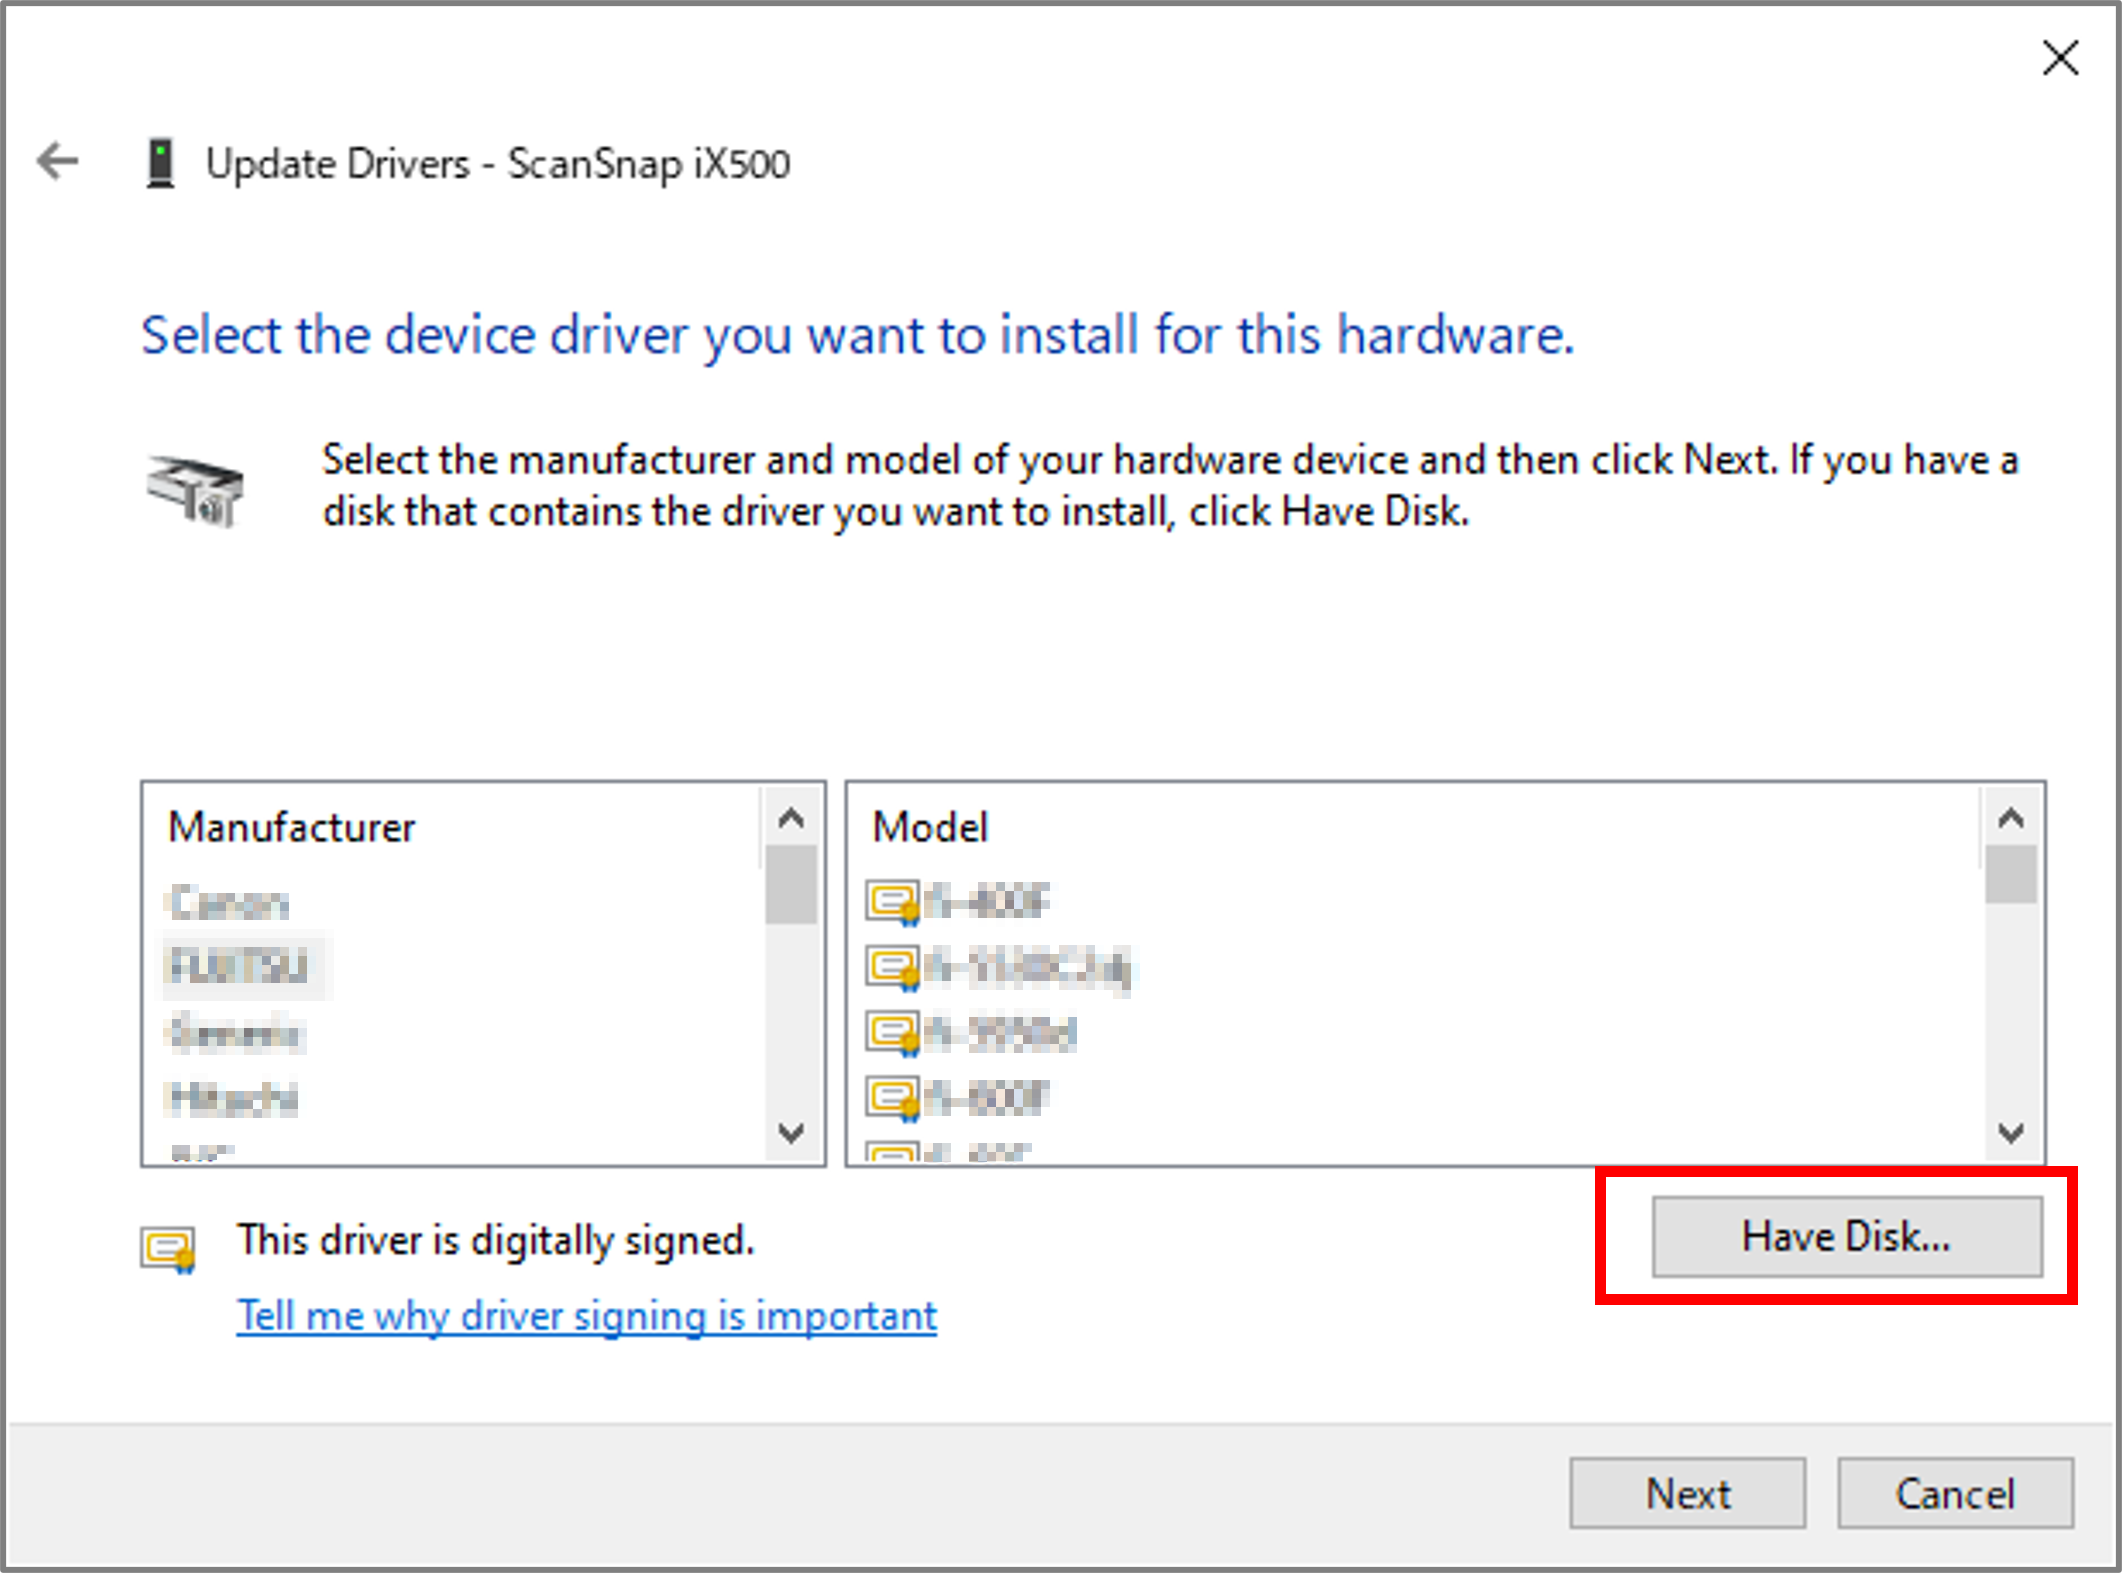The width and height of the screenshot is (2122, 1573).
Task: Close the Update Drivers dialog
Action: pyautogui.click(x=2060, y=58)
